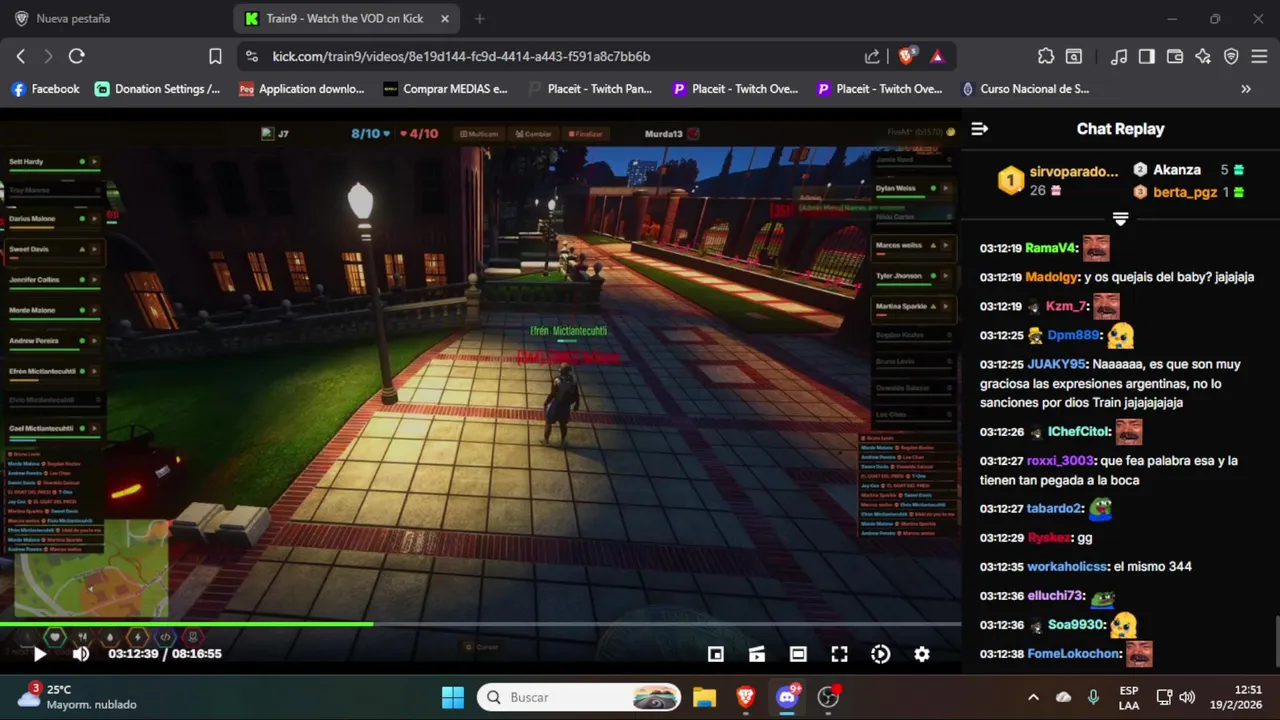This screenshot has height=720, width=1280.
Task: Bookmark this page with the bookmark icon
Action: (215, 57)
